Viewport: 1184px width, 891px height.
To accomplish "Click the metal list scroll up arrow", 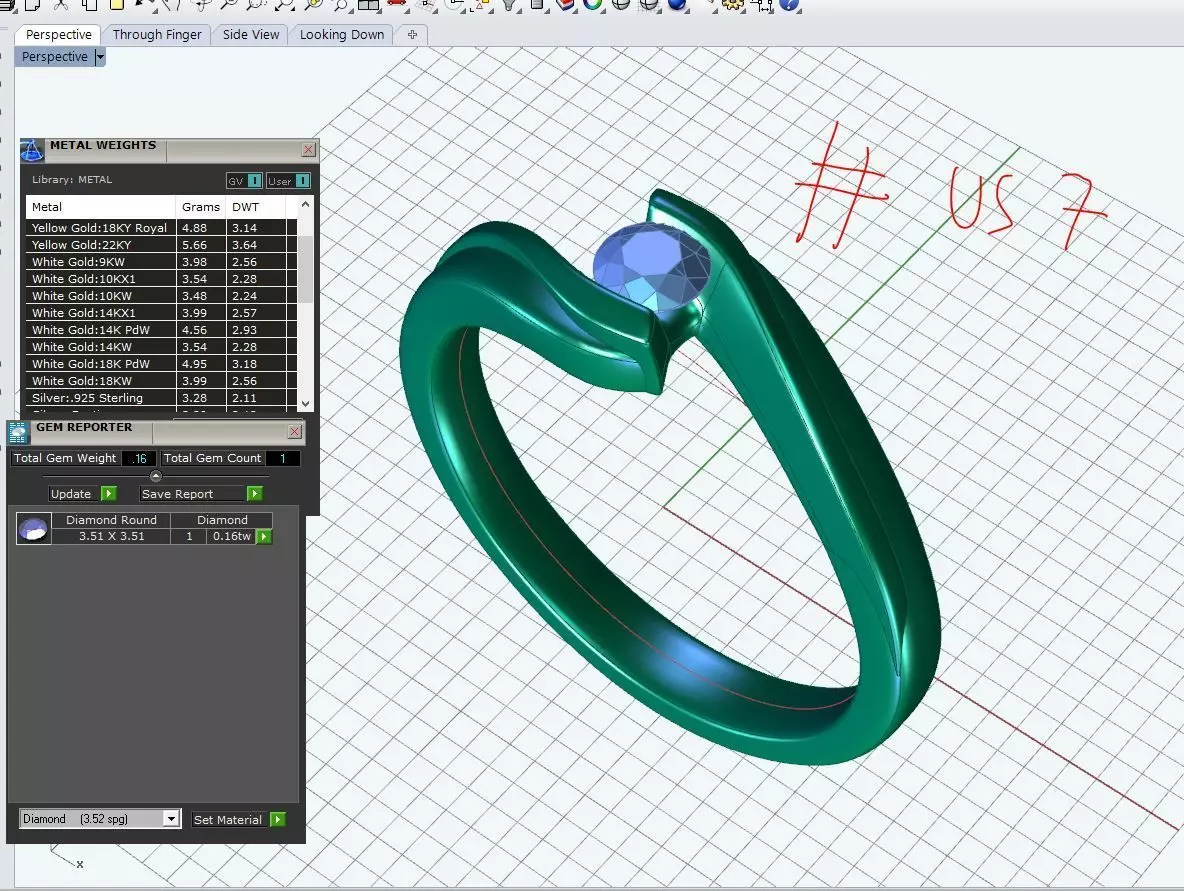I will click(305, 205).
